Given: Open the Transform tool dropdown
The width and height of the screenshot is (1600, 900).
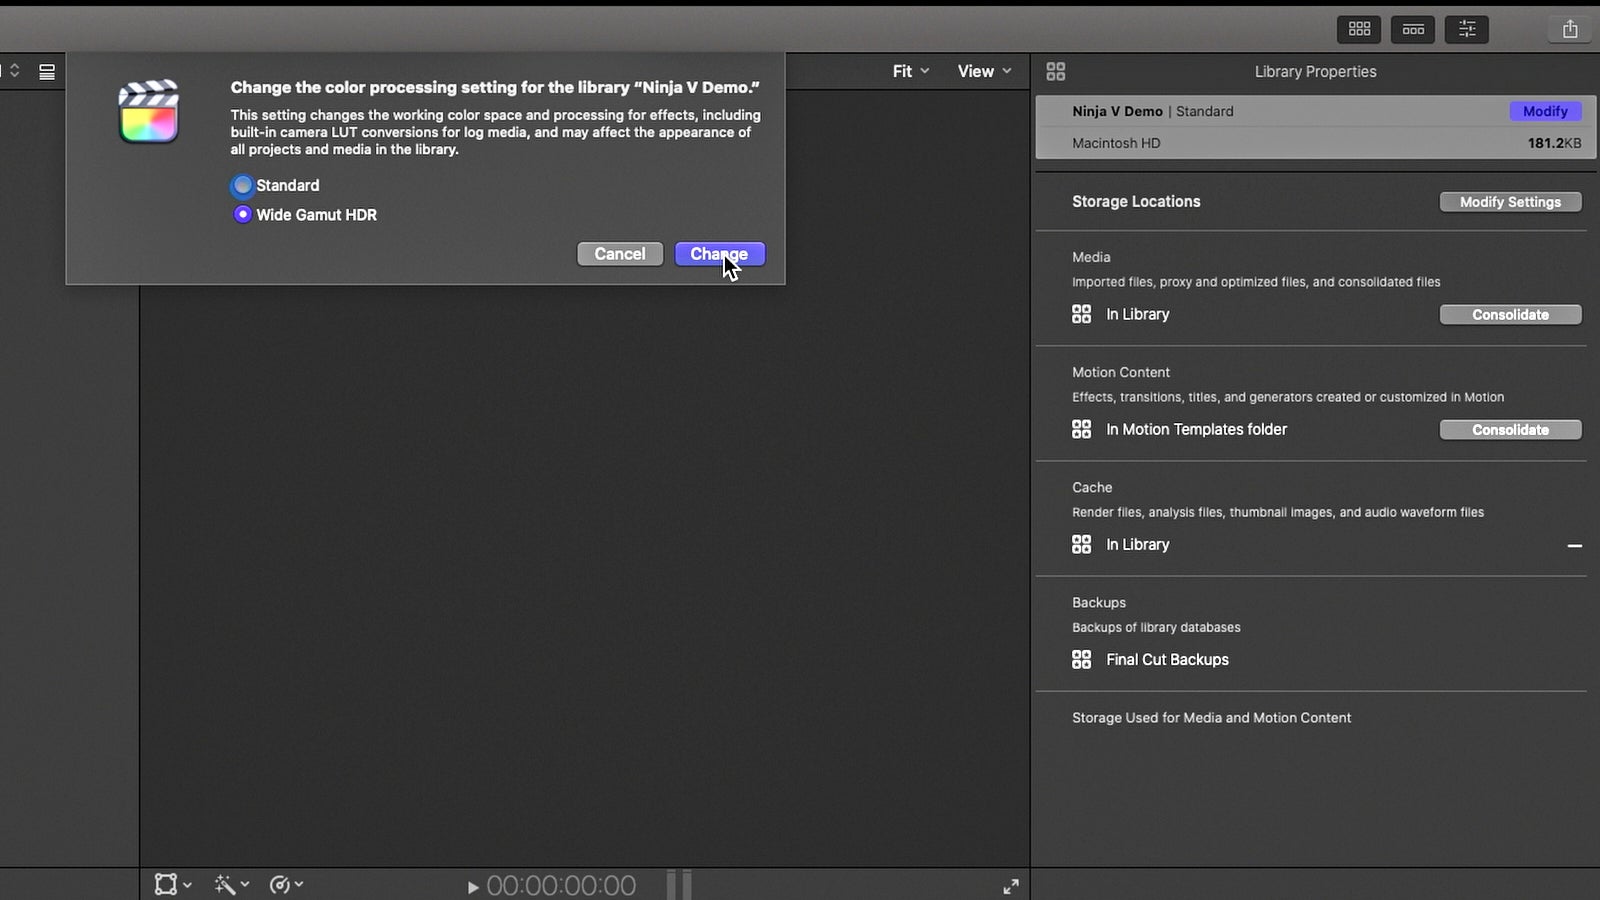Looking at the screenshot, I should [x=173, y=884].
